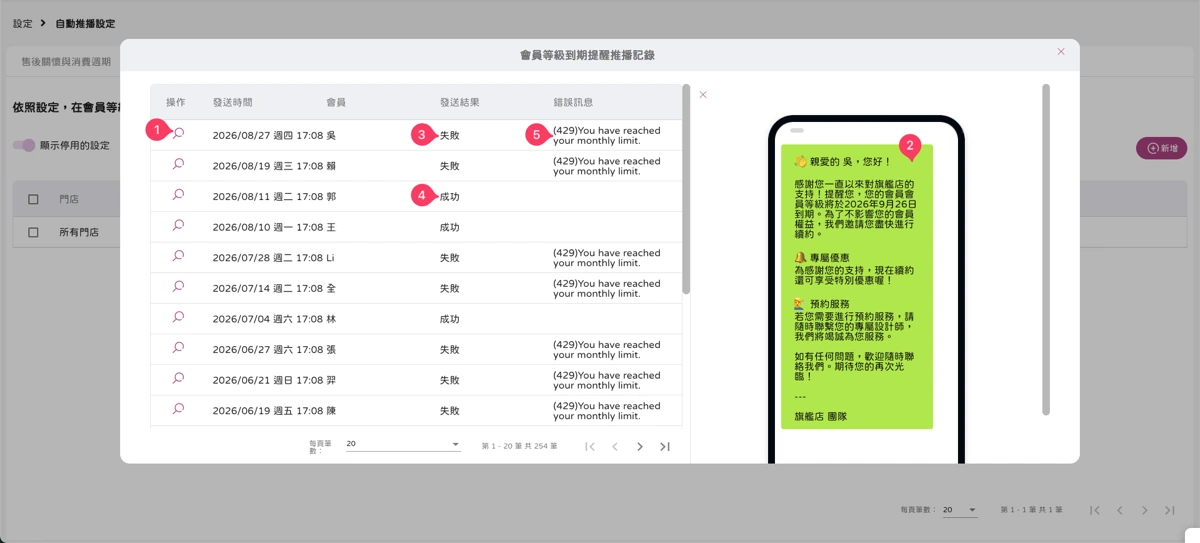Open rows-per-page dropdown in dialog
The width and height of the screenshot is (1200, 543).
pyautogui.click(x=403, y=444)
